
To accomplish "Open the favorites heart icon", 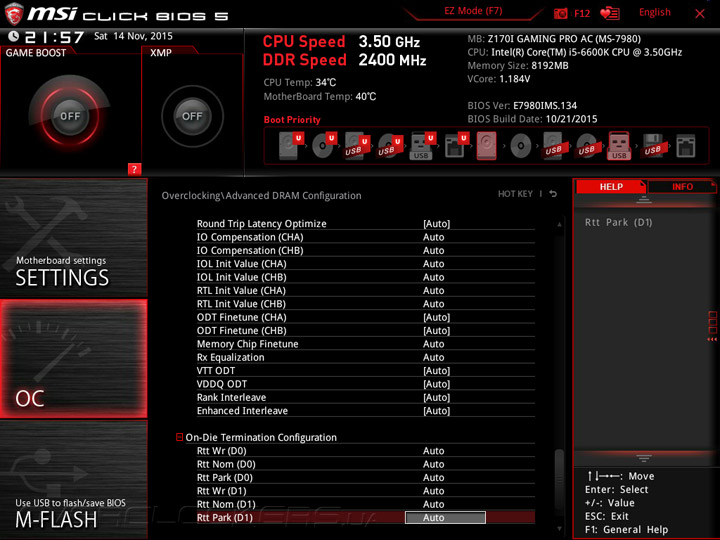I will point(609,13).
